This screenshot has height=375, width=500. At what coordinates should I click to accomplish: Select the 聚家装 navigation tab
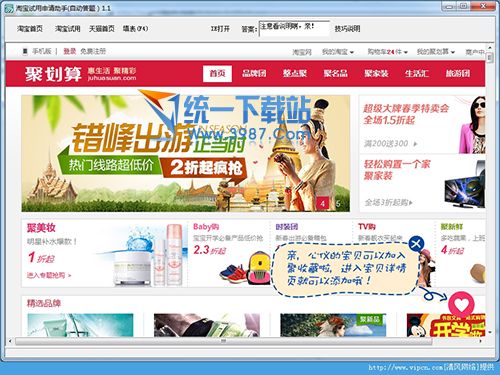coord(376,73)
